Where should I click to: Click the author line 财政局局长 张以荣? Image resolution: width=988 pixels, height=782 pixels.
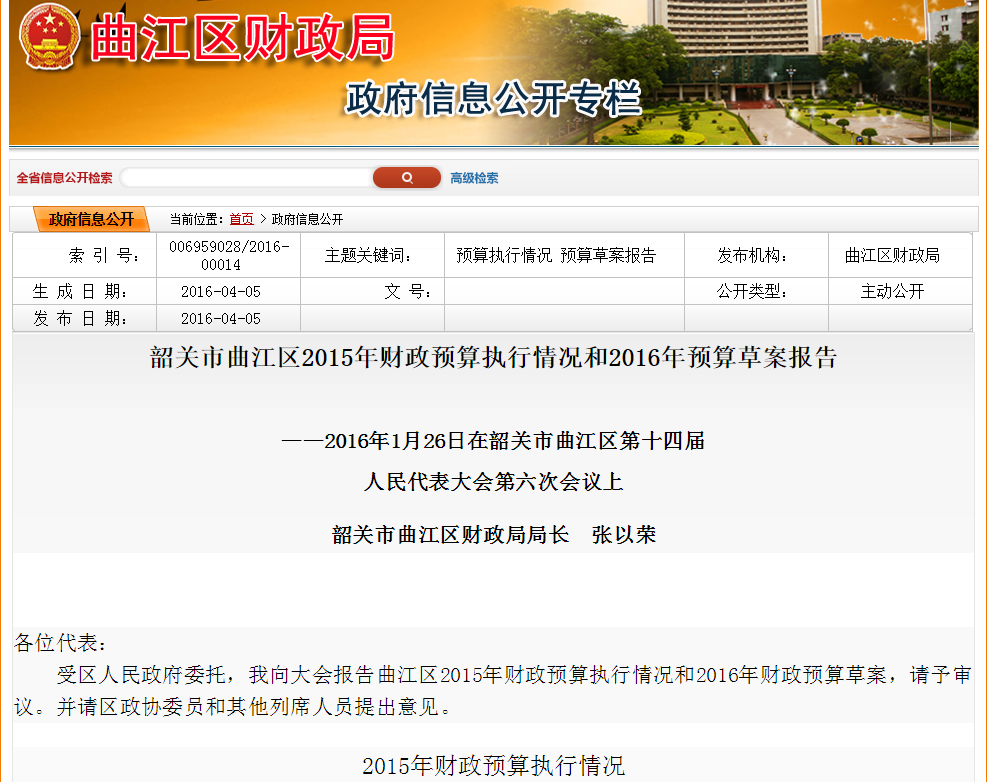493,535
